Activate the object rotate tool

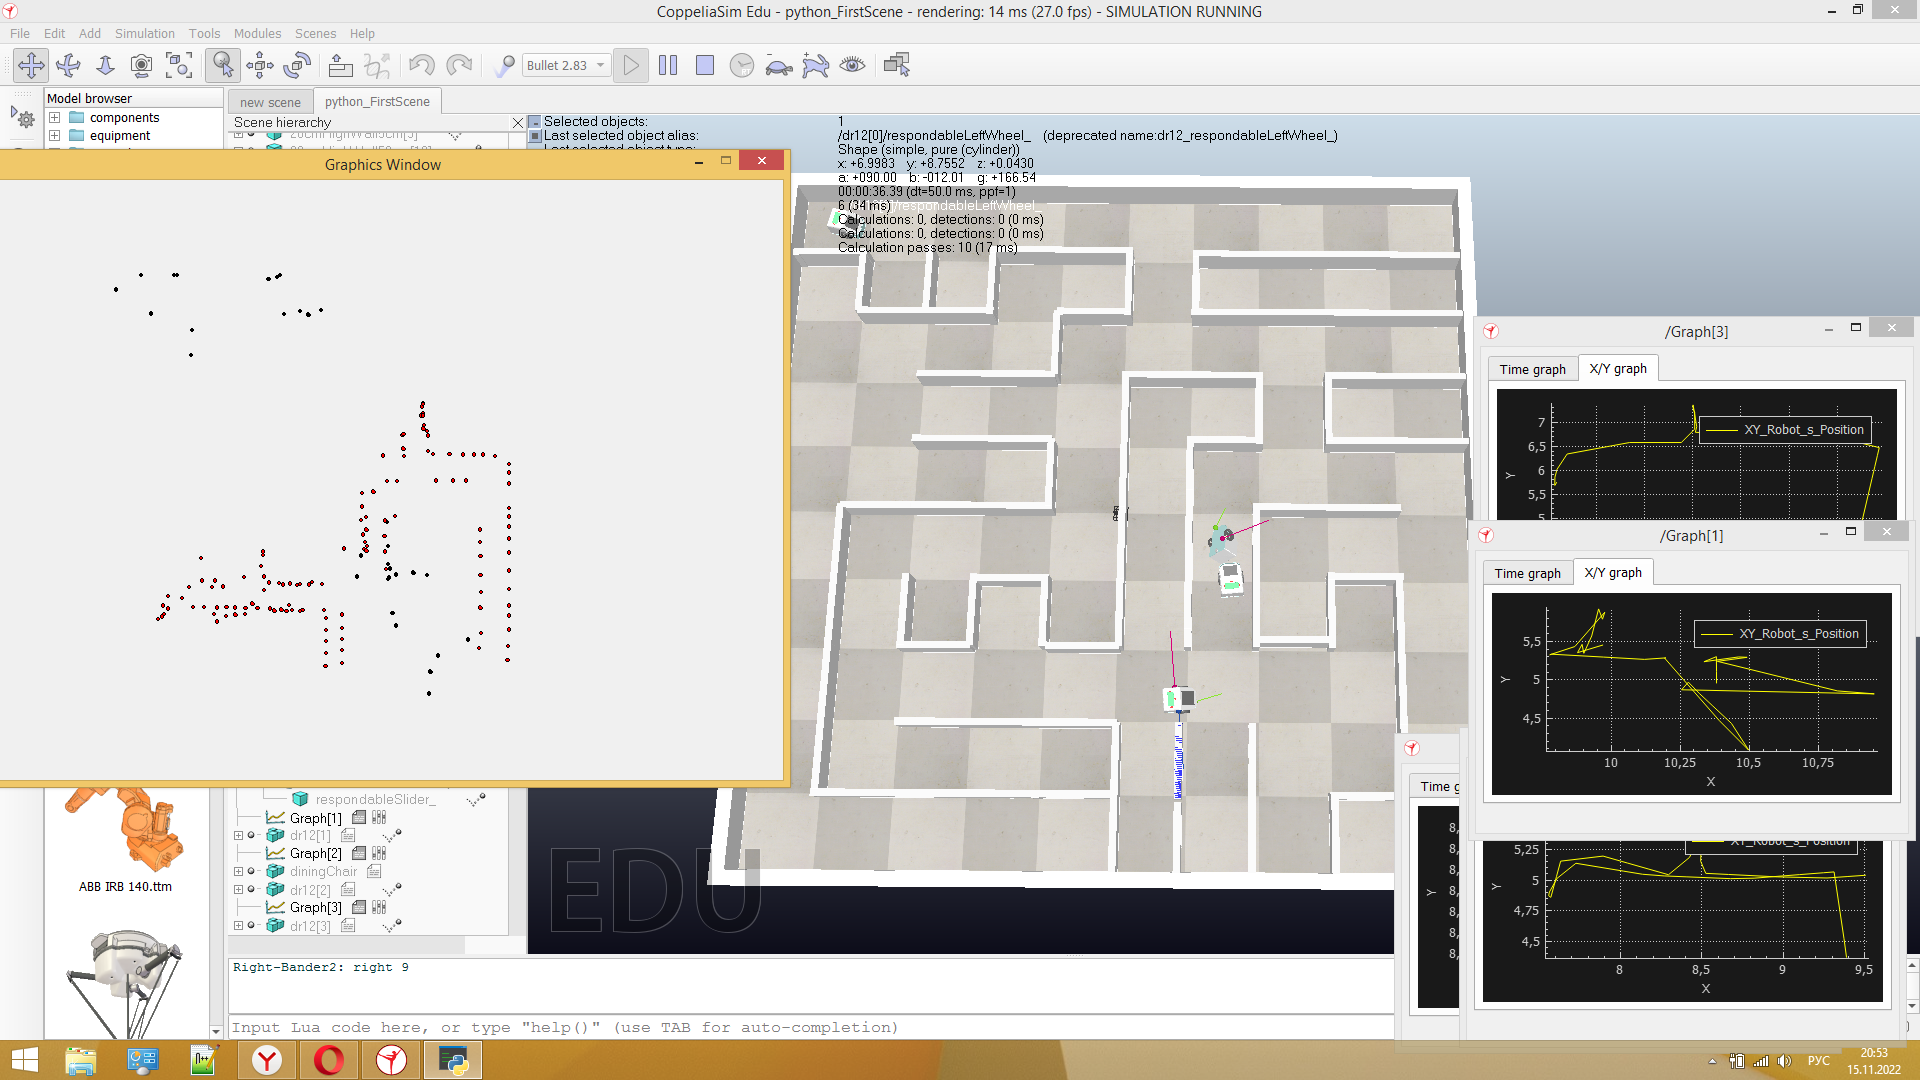click(297, 66)
